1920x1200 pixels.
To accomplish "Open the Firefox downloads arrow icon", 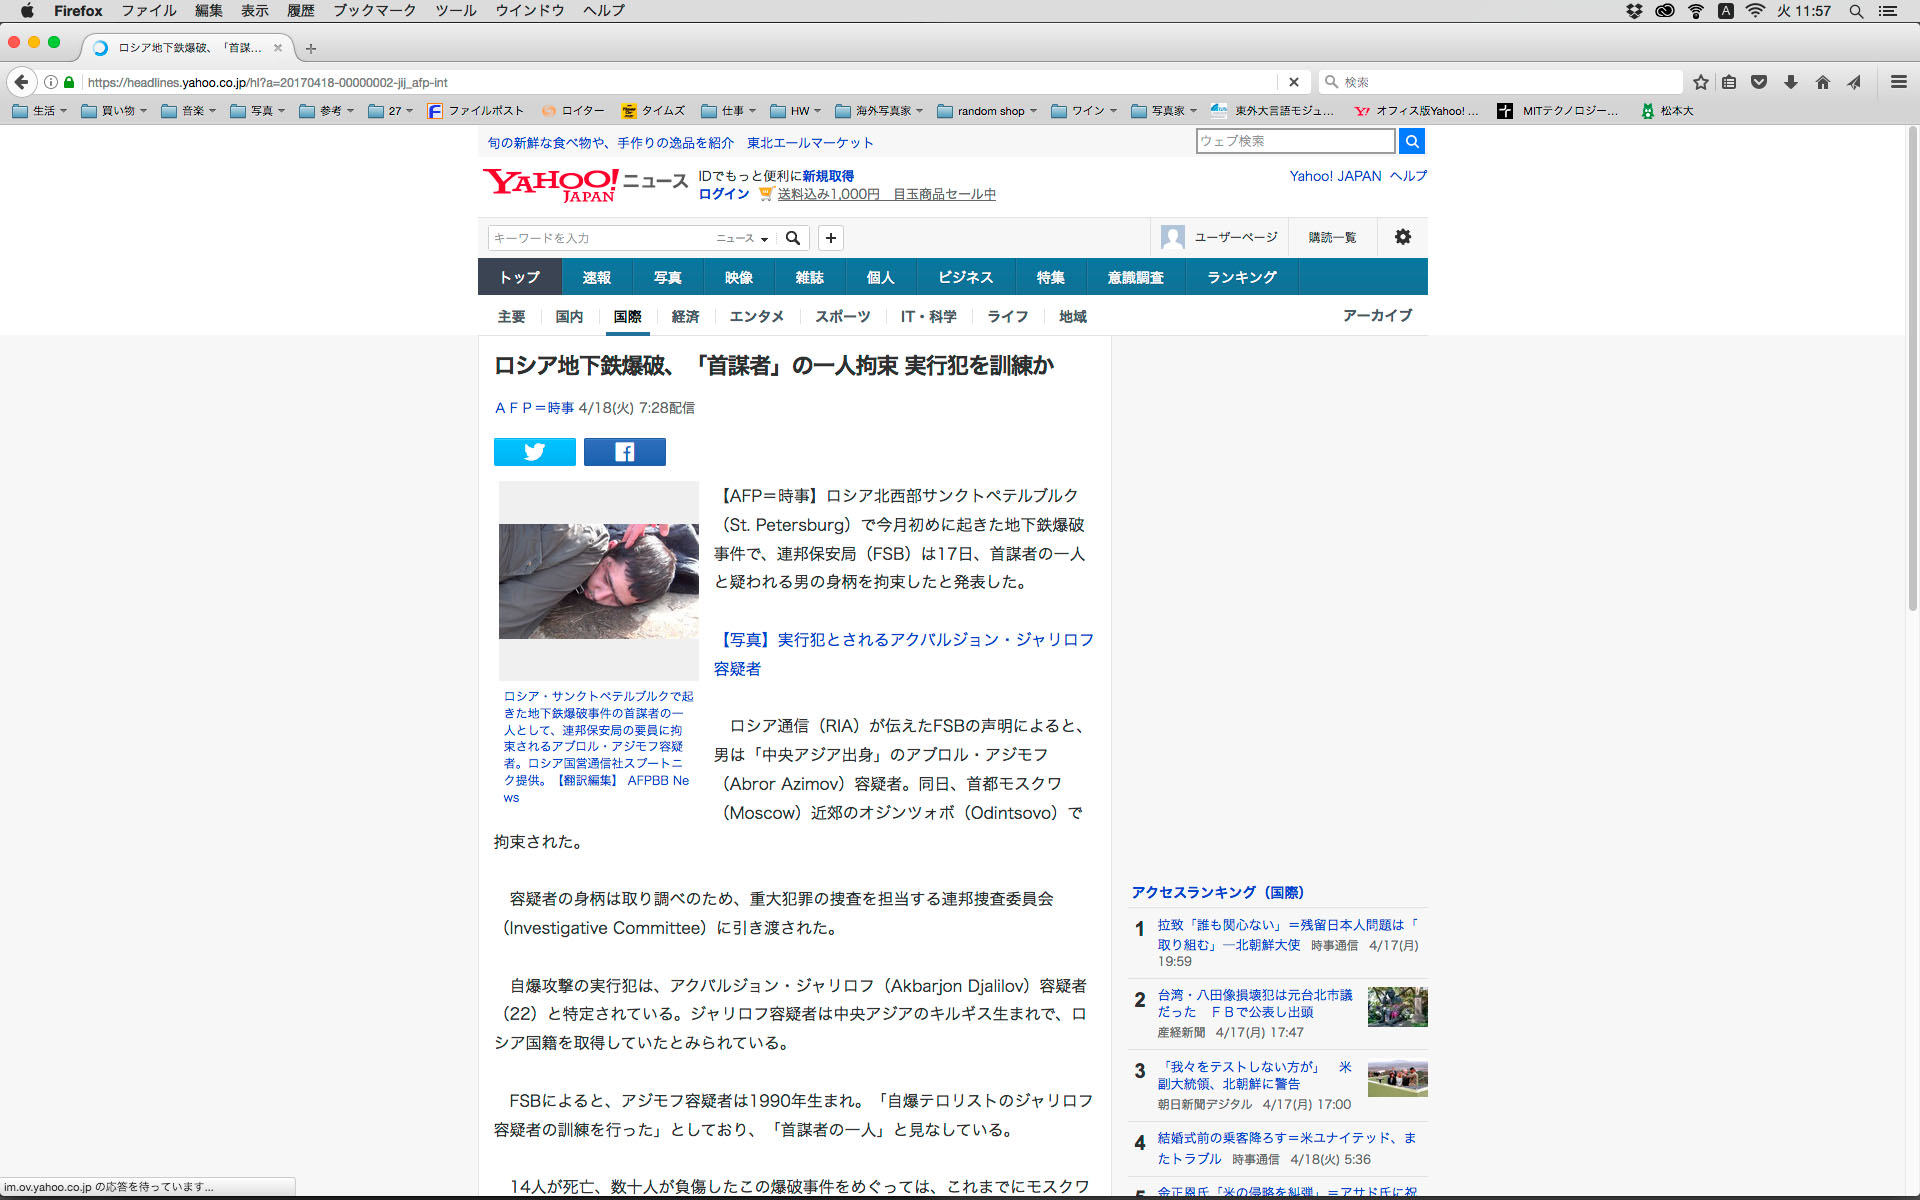I will [1791, 82].
